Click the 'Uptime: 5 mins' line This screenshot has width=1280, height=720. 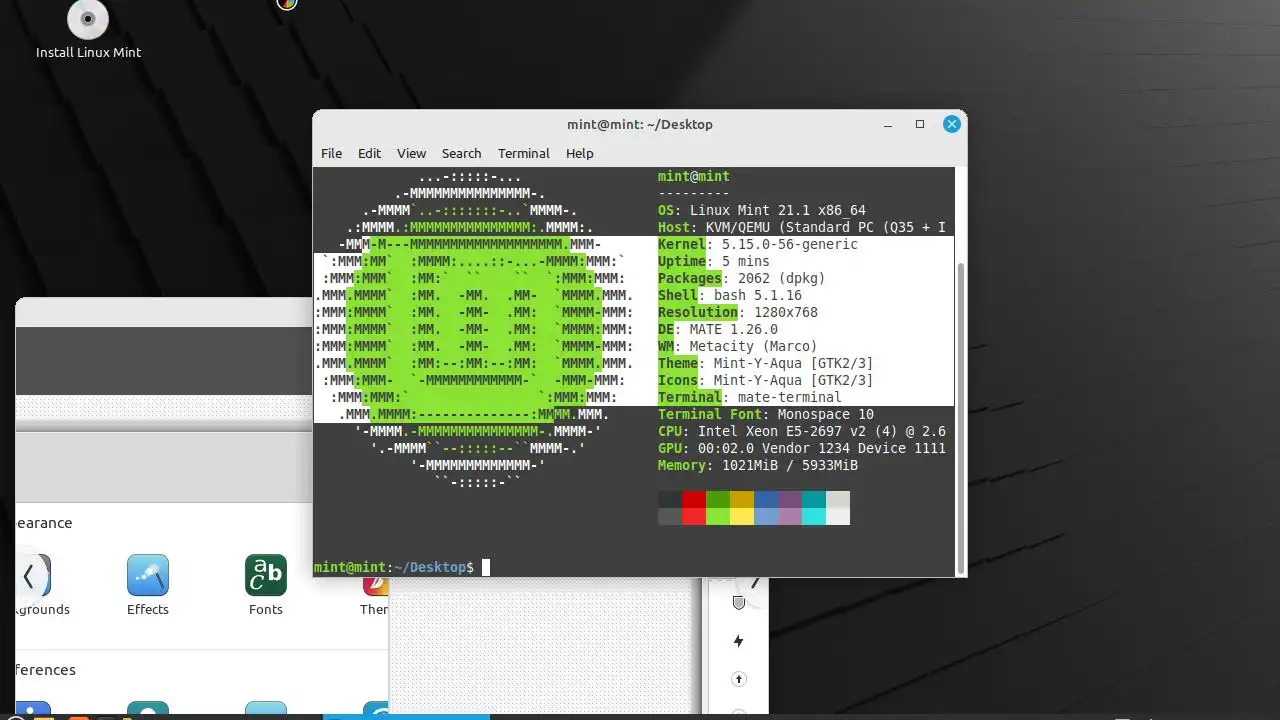[x=714, y=261]
